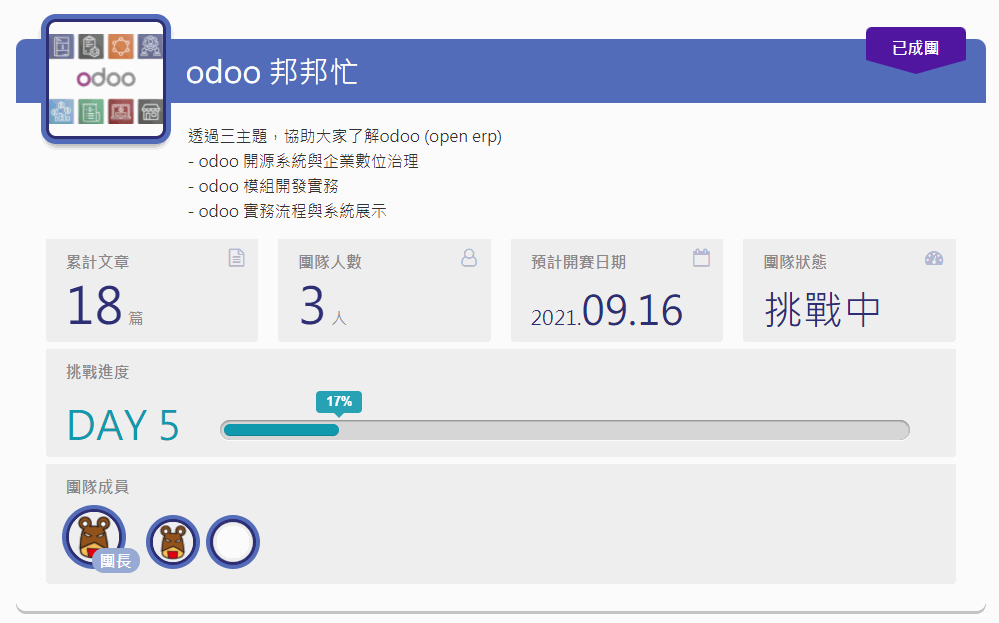The height and width of the screenshot is (623, 999).
Task: Click the red laptop icon in the team badge
Action: (x=122, y=111)
